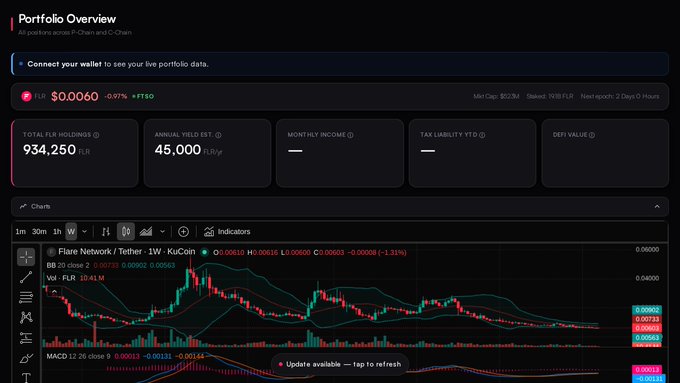Open the Fibonacci retracement tool

tap(26, 297)
